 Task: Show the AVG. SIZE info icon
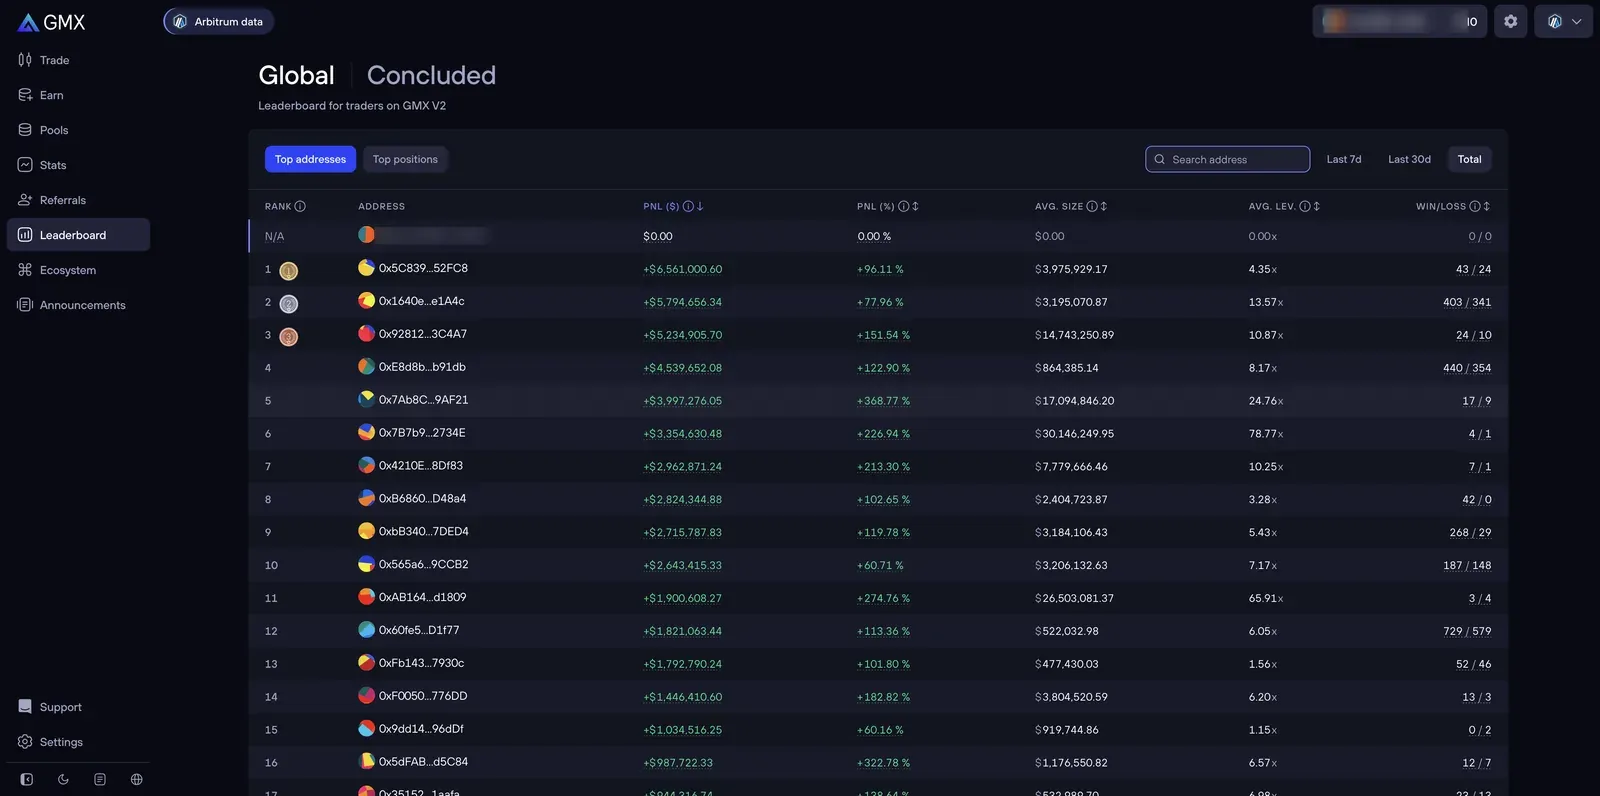pyautogui.click(x=1092, y=206)
